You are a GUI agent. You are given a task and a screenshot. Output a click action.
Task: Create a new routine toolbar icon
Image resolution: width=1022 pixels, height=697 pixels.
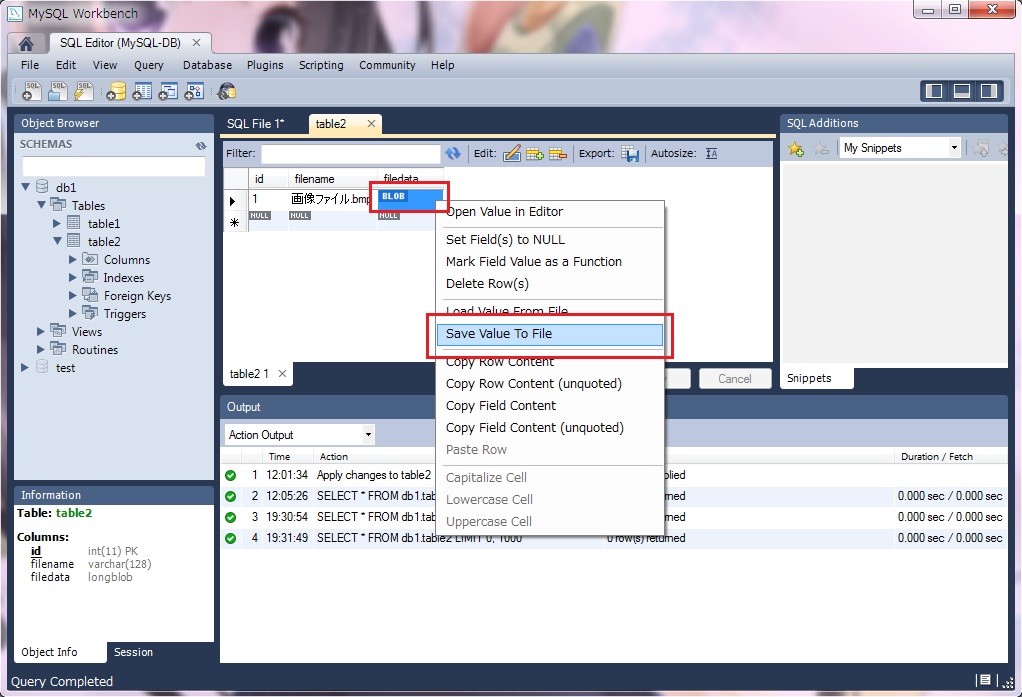194,91
